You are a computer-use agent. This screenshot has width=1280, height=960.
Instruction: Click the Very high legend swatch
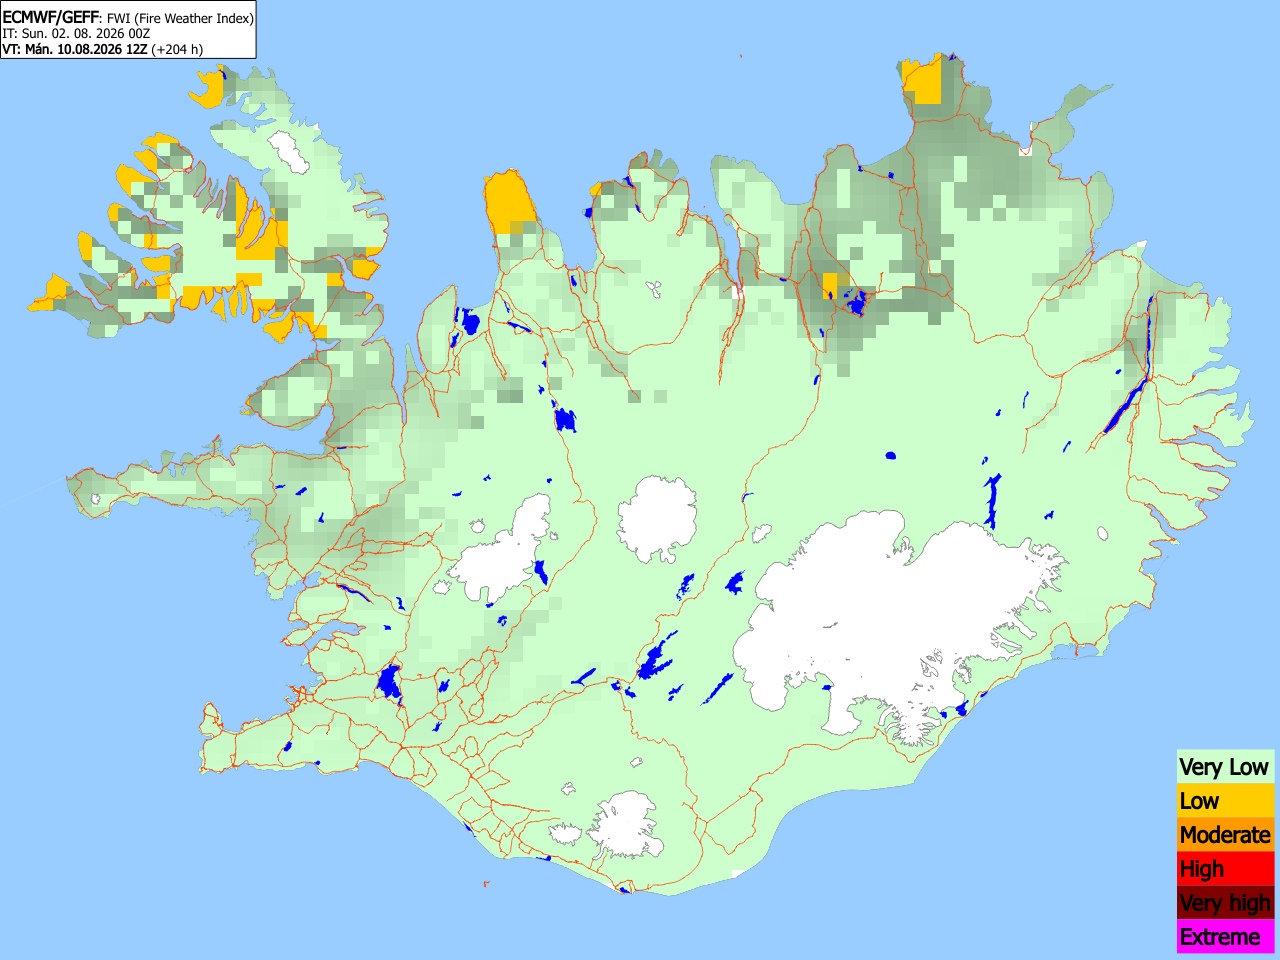[1225, 903]
